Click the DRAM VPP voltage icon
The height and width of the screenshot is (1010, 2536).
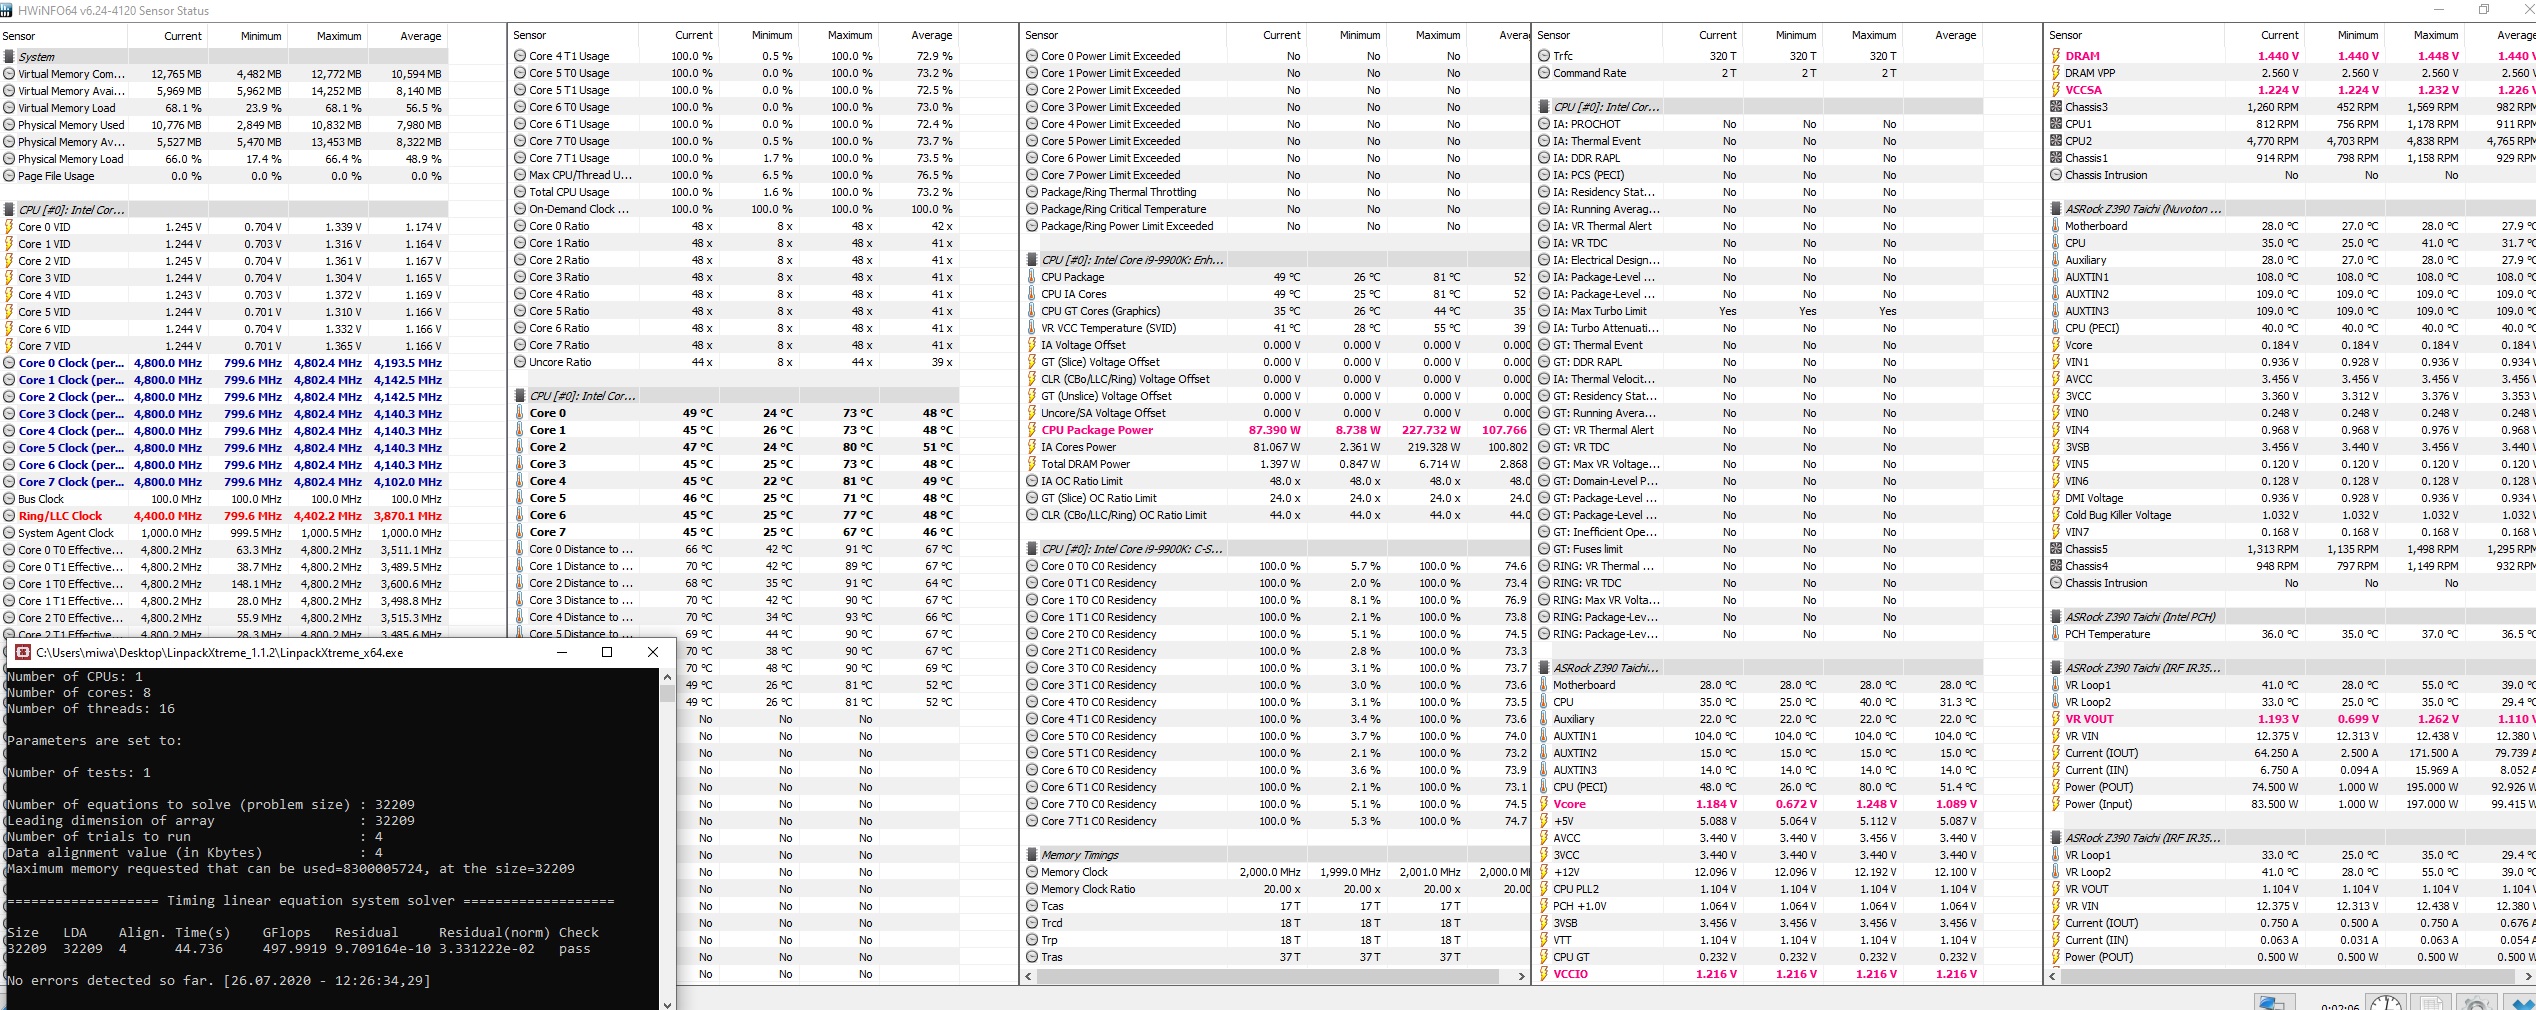2056,73
